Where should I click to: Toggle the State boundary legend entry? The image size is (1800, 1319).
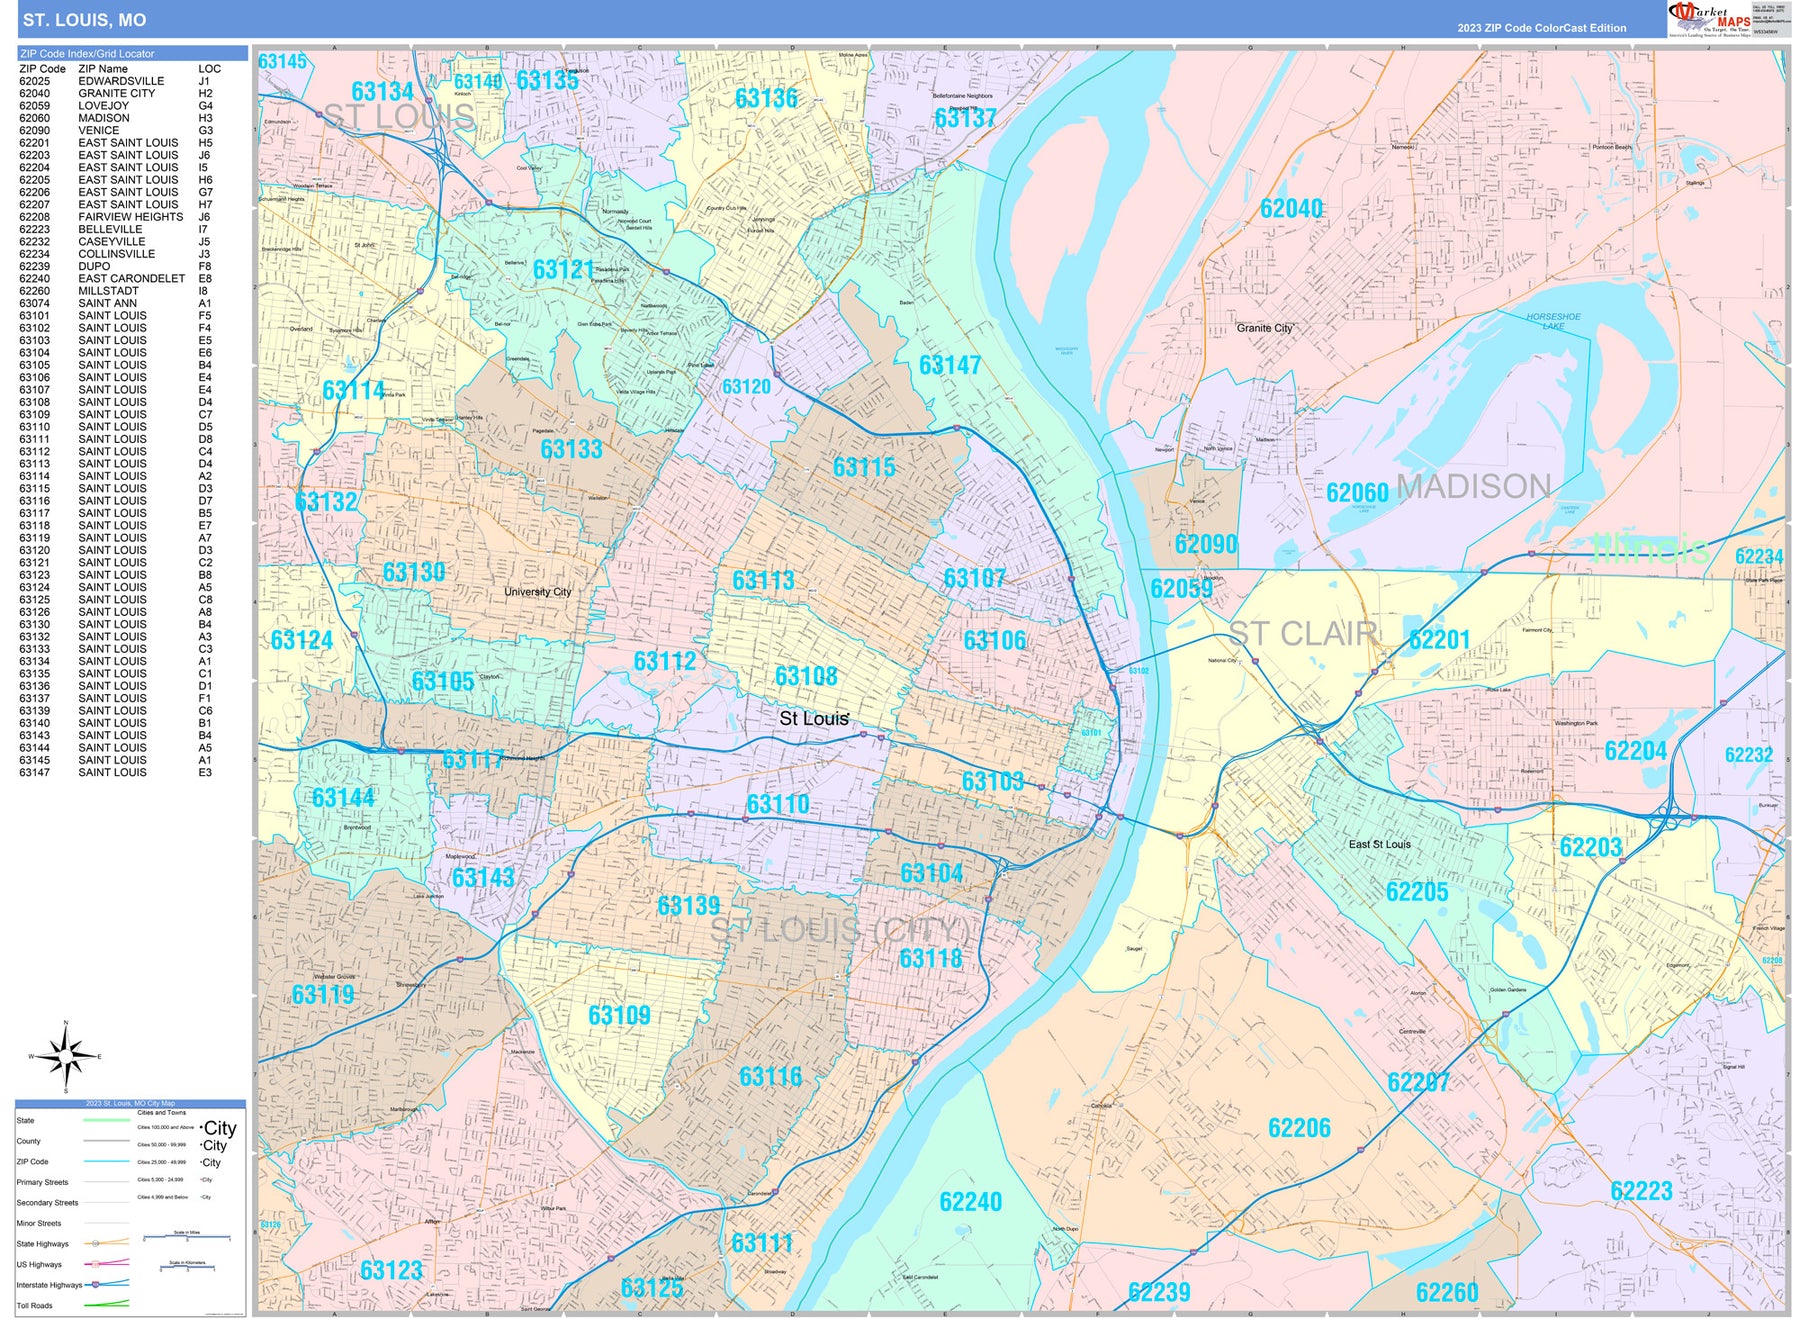click(x=107, y=1120)
